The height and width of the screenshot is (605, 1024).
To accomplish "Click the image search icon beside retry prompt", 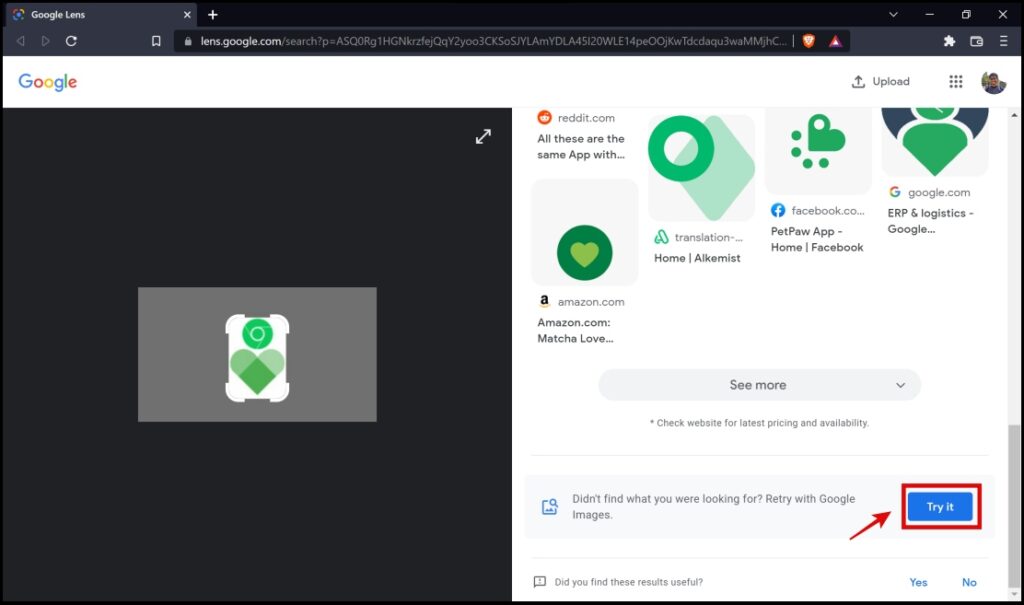I will coord(550,506).
